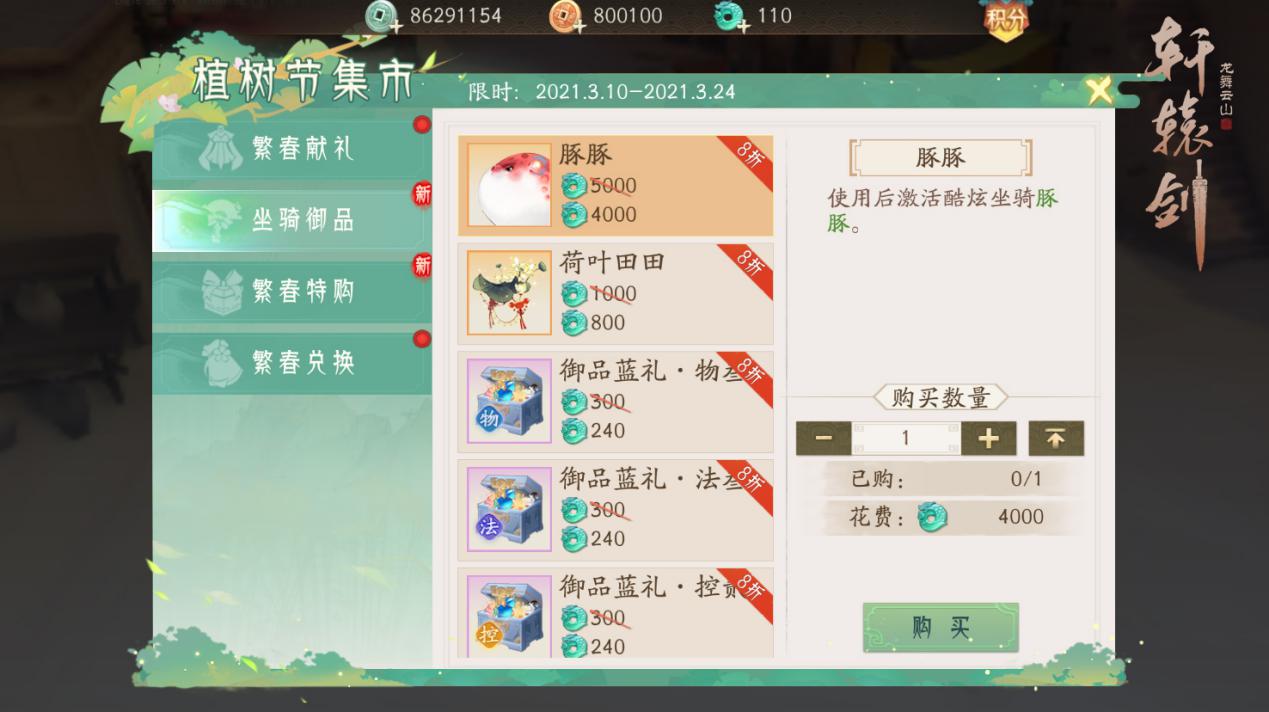Open the 积分 points badge
This screenshot has height=712, width=1269.
click(1005, 19)
